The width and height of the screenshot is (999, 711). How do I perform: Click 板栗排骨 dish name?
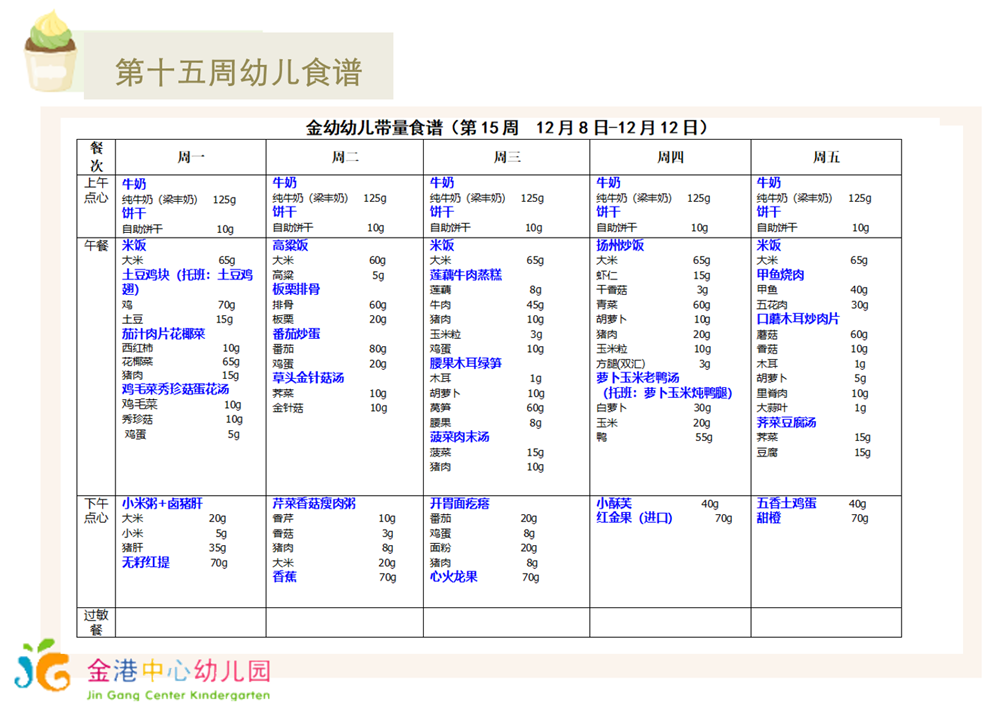(296, 289)
